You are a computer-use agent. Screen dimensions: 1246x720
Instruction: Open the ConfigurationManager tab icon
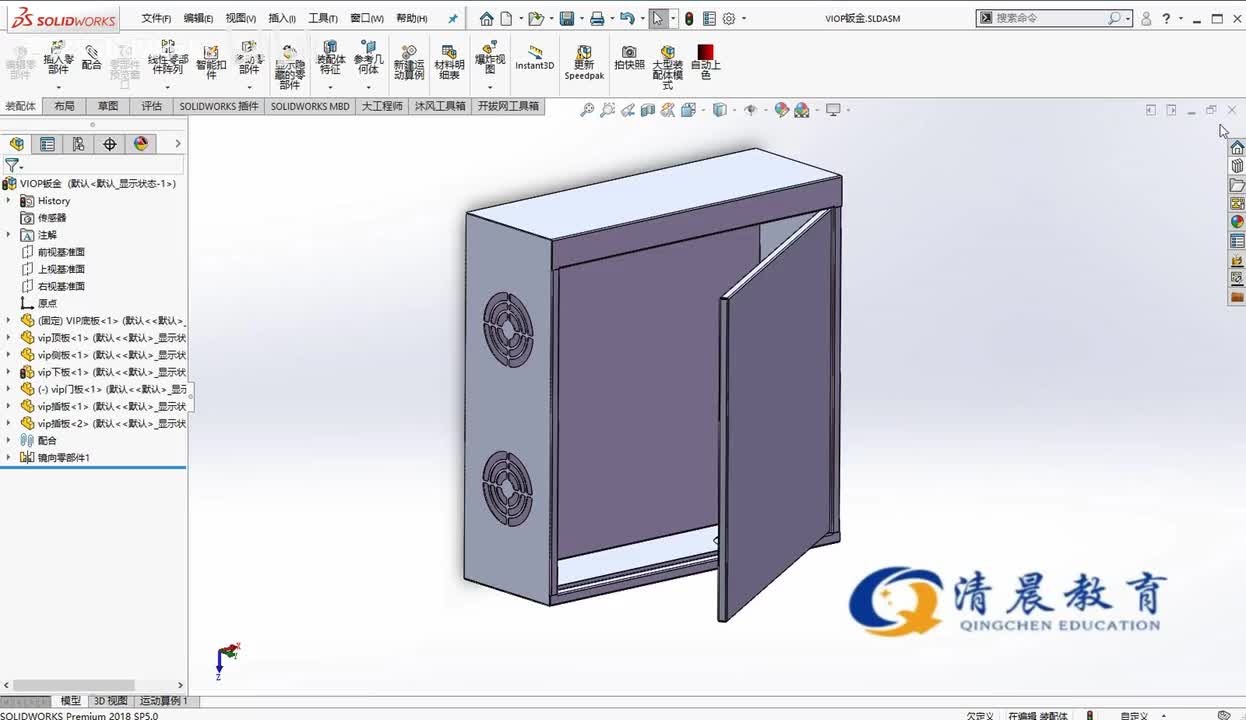tap(78, 144)
